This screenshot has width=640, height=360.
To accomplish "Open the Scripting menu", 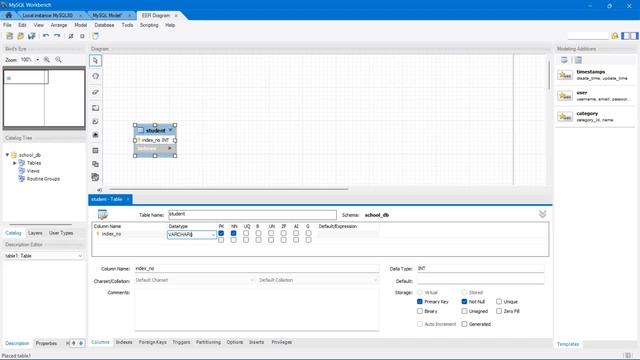I will 149,25.
